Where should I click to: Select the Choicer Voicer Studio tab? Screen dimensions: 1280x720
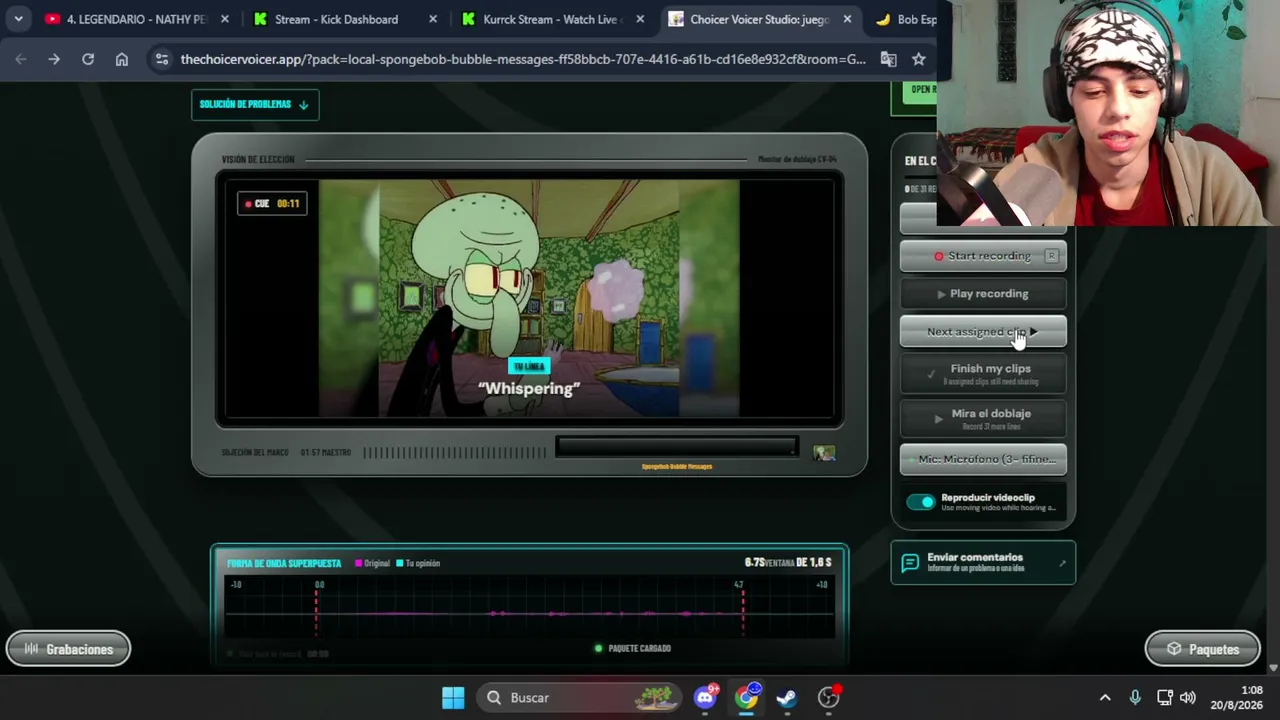tap(761, 19)
